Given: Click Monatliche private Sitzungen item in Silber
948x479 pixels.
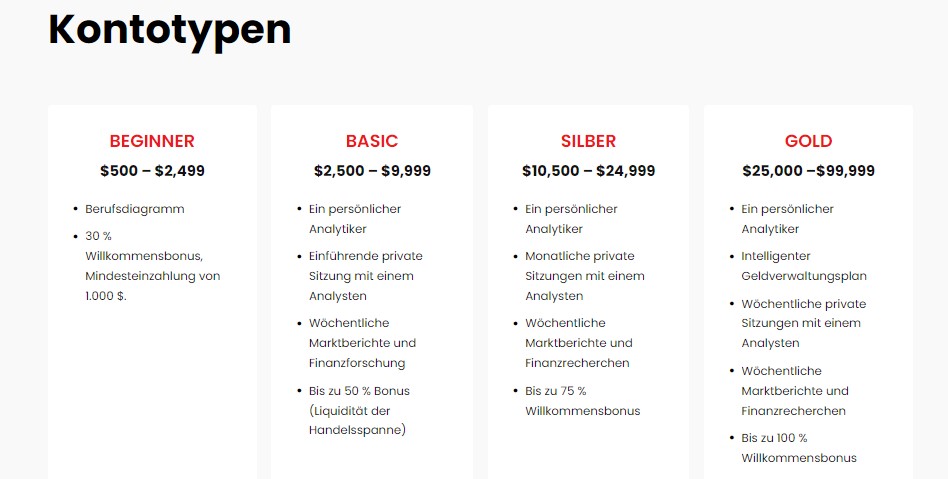Looking at the screenshot, I should pyautogui.click(x=585, y=276).
